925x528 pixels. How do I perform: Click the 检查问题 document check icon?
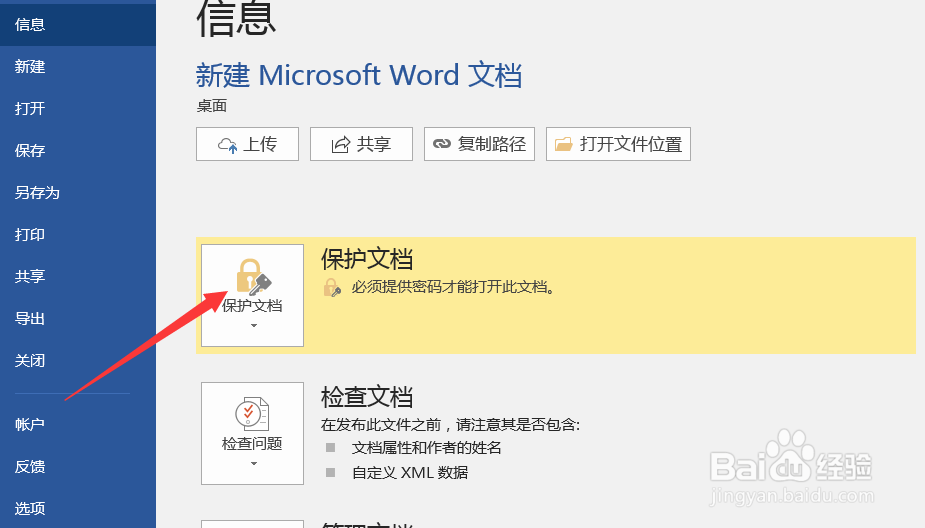(252, 414)
